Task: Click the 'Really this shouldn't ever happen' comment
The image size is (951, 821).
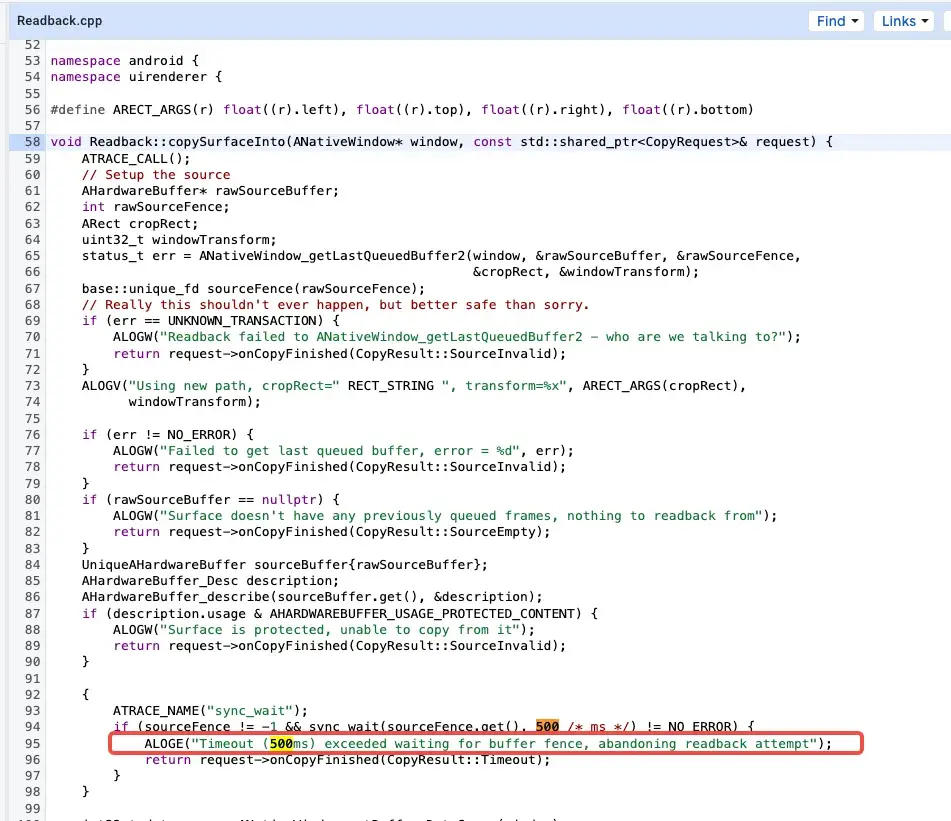Action: (335, 305)
